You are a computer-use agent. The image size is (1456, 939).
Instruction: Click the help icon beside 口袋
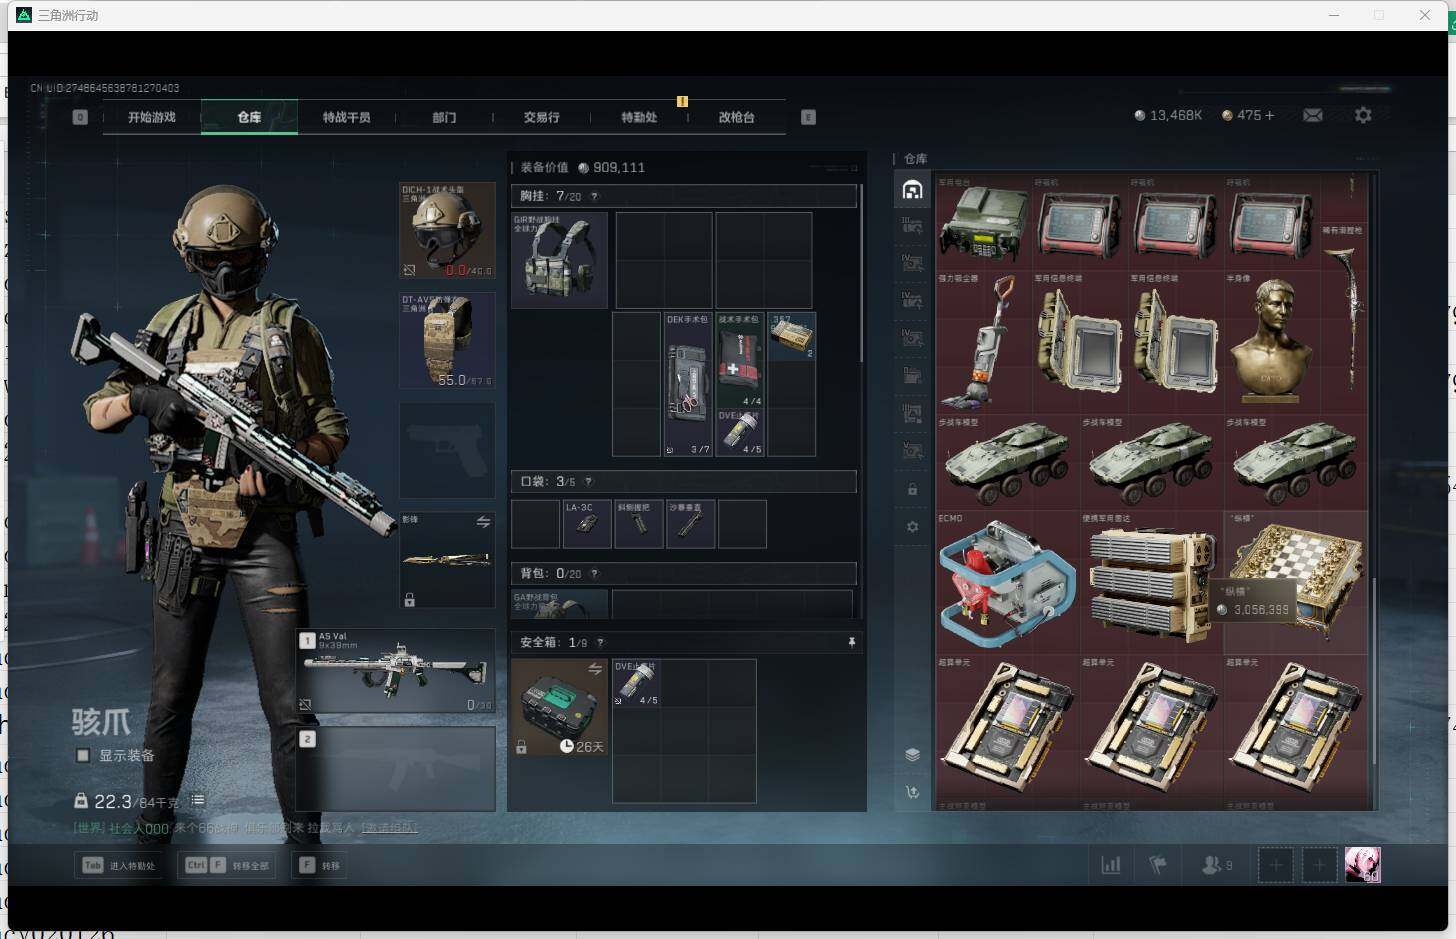588,482
